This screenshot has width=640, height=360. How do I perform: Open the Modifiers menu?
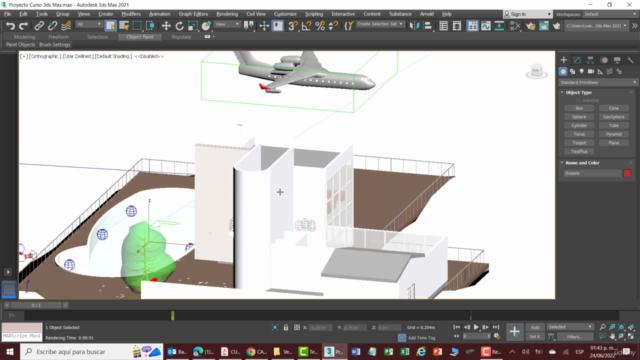131,14
